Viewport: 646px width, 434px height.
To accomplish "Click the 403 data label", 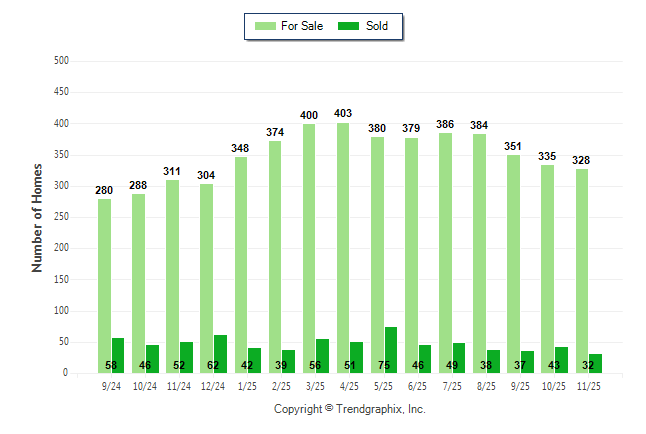I will (x=343, y=114).
